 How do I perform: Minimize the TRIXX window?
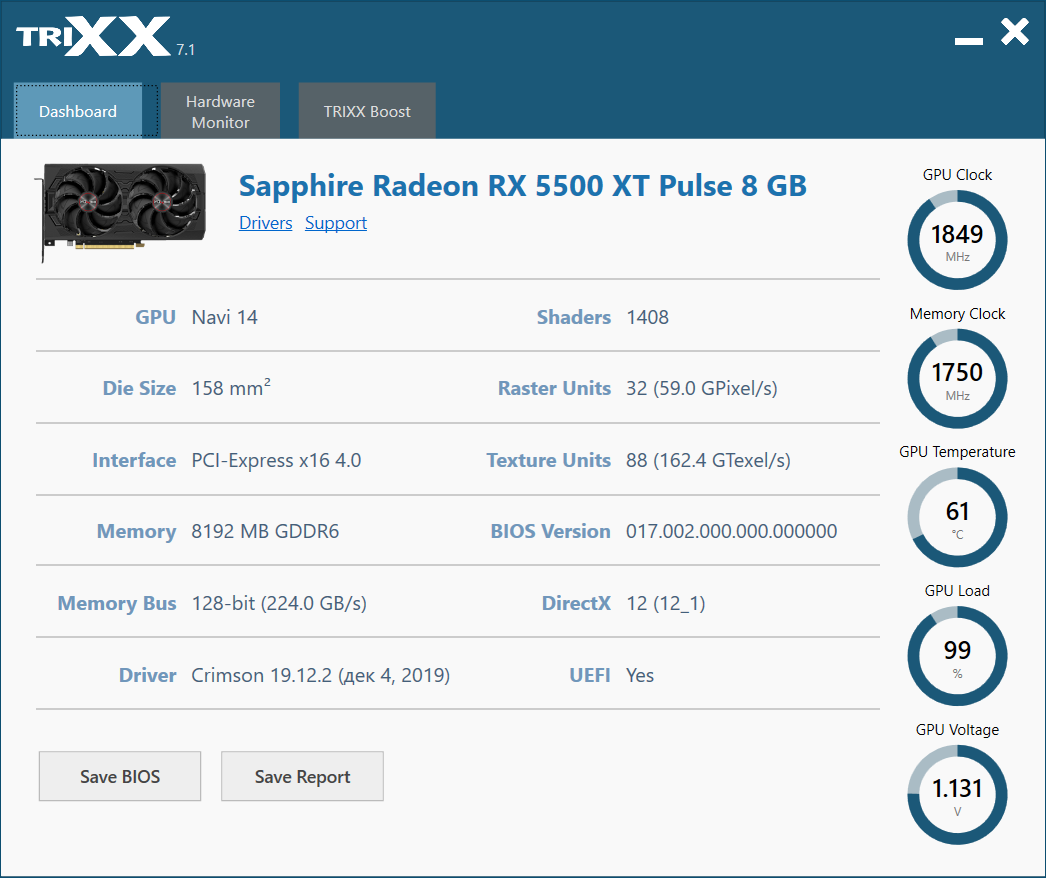point(969,41)
